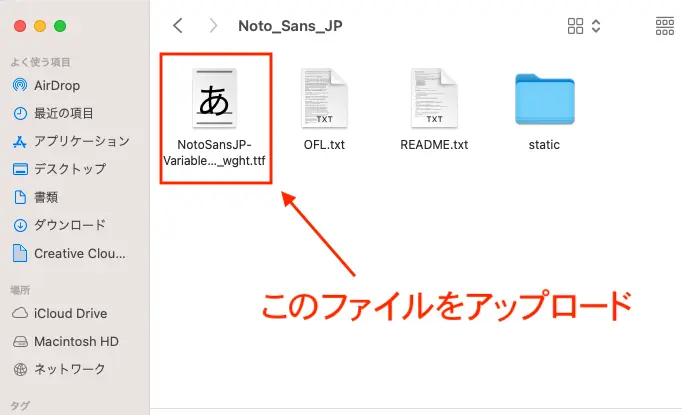Maximize the window with green button

click(x=60, y=26)
